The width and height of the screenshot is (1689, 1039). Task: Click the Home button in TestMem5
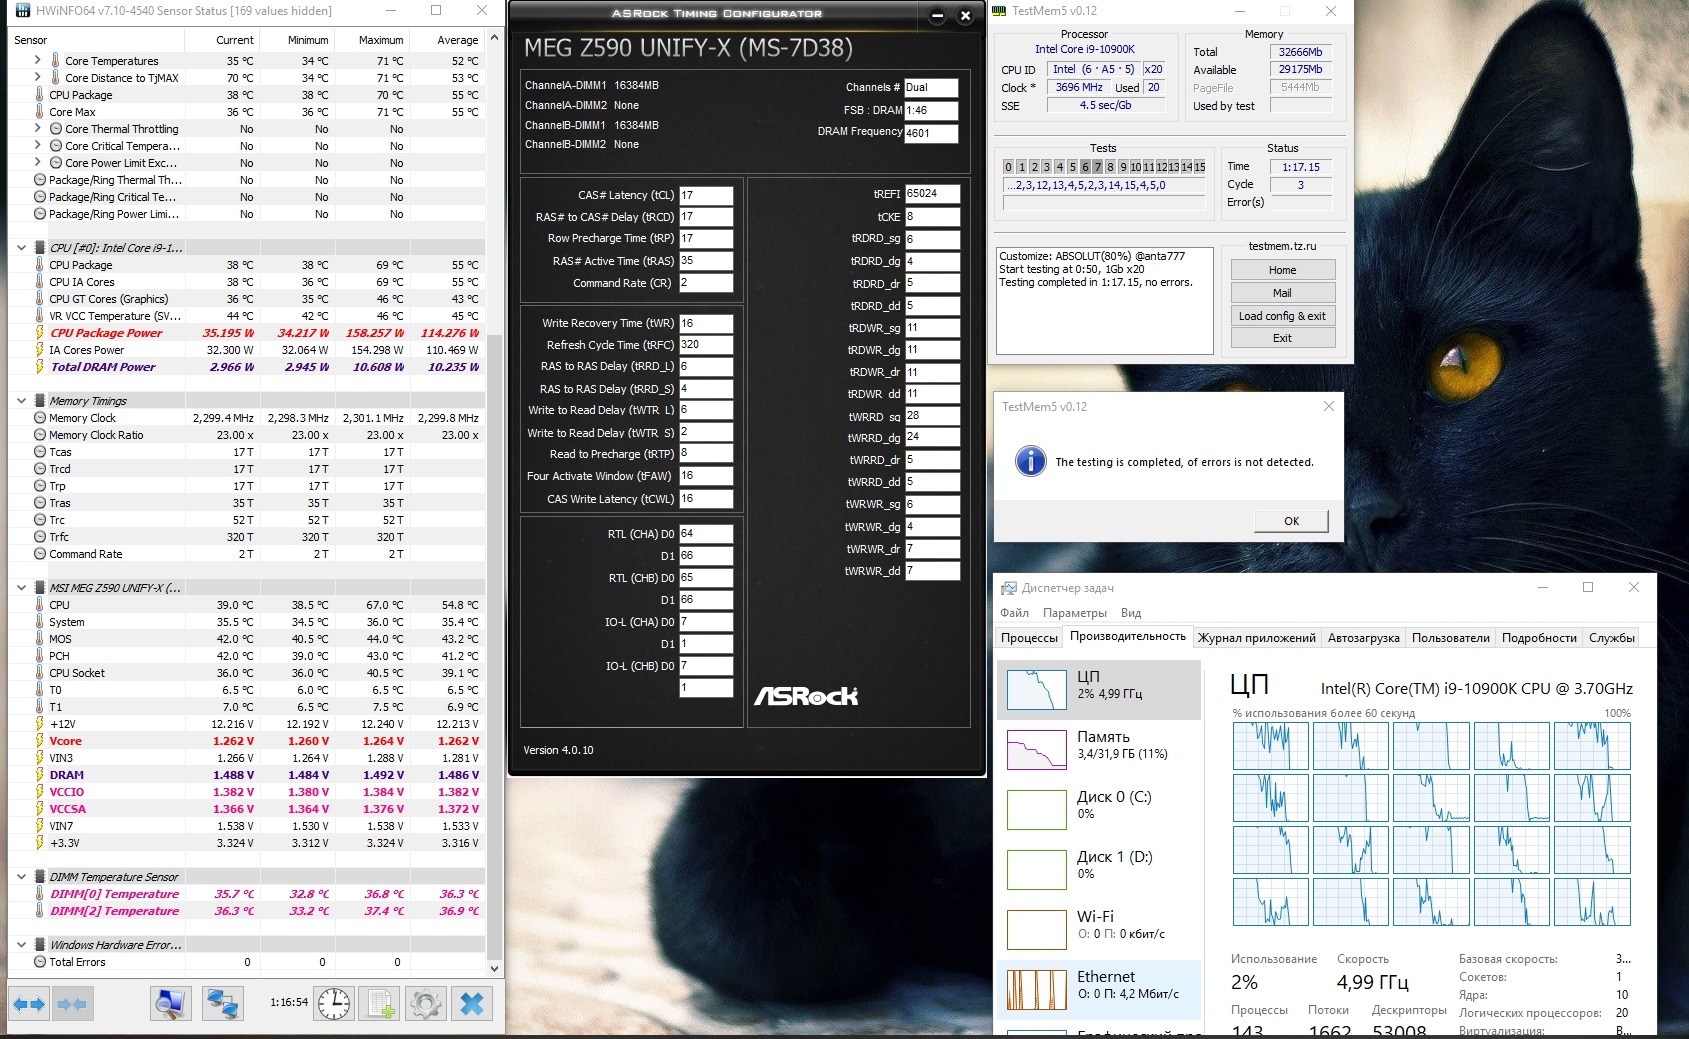[x=1282, y=270]
